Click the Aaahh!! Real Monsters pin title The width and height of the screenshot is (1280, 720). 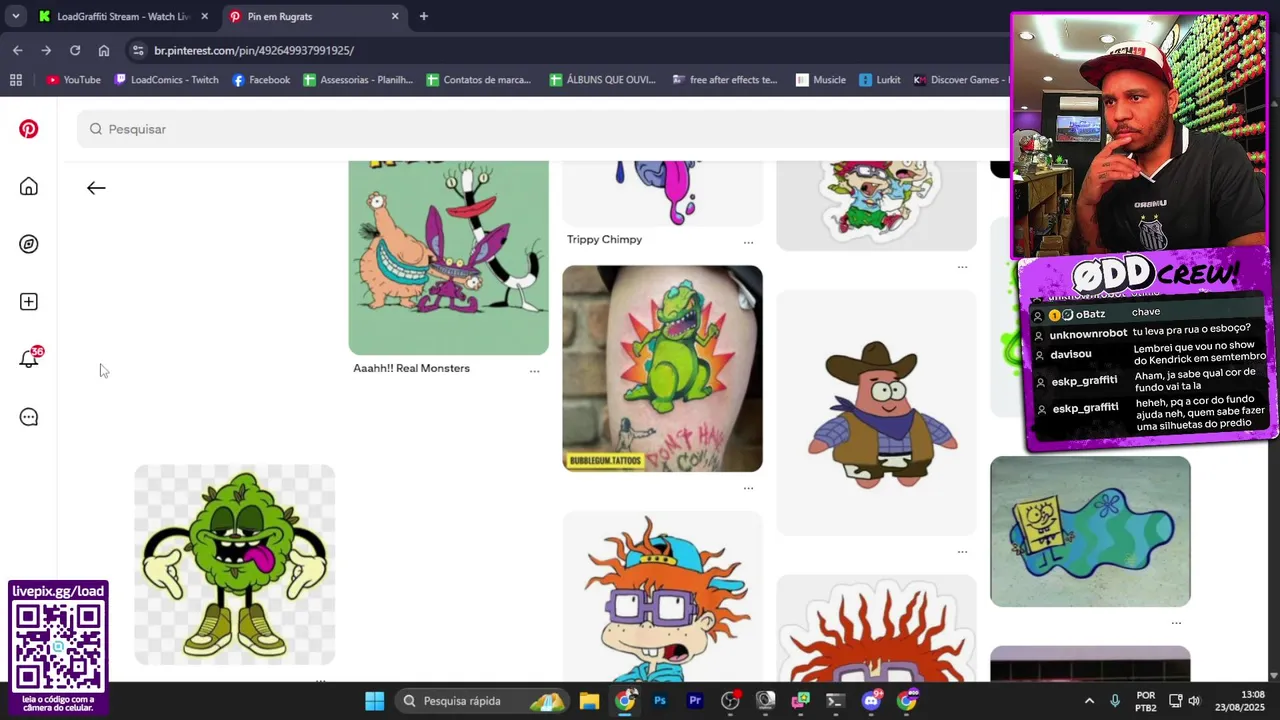click(411, 368)
